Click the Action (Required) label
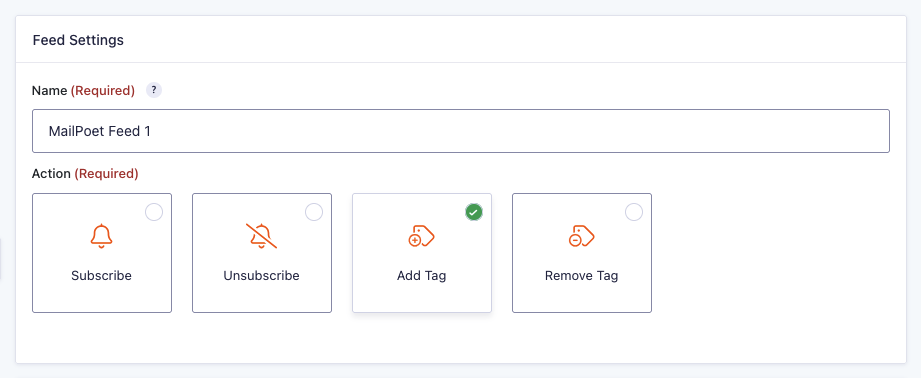 click(85, 174)
